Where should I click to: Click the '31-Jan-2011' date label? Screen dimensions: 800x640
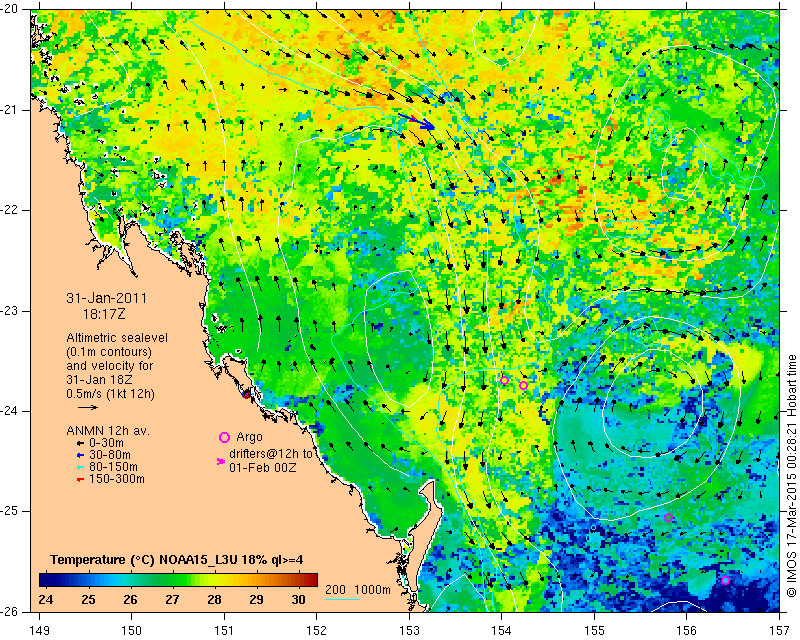(x=107, y=299)
